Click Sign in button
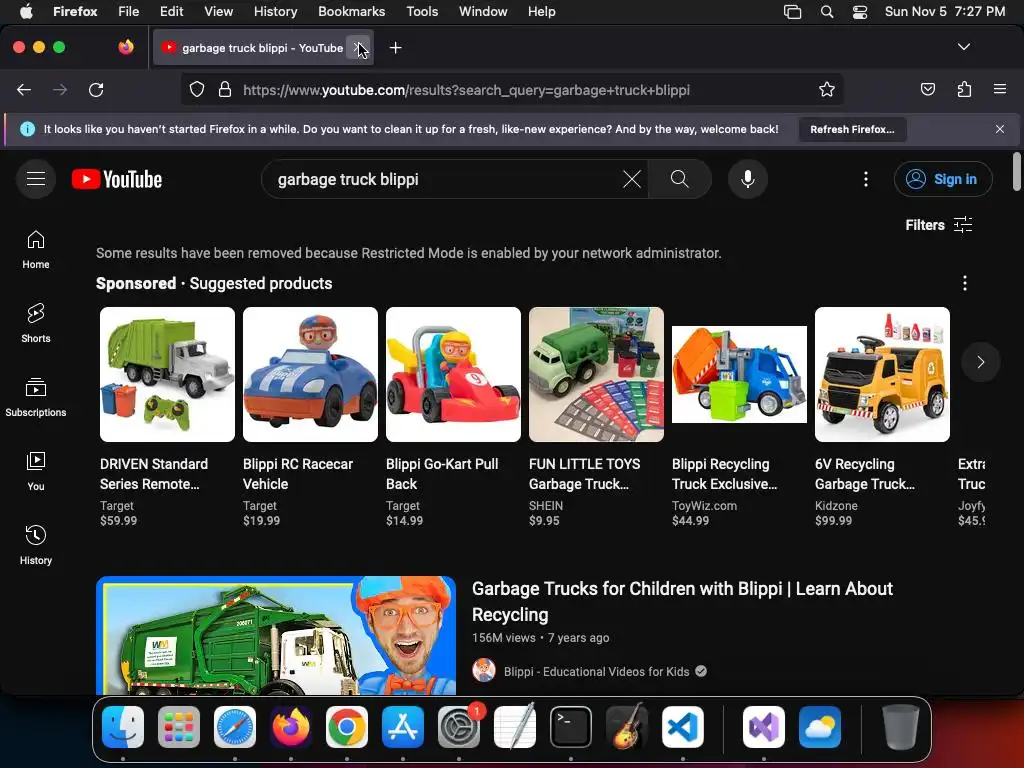 (x=943, y=179)
